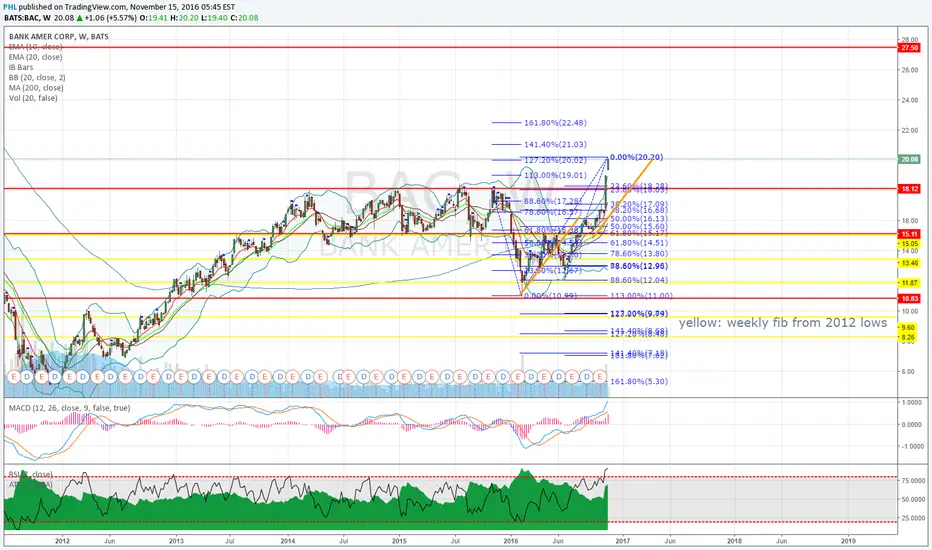Click the IB Bars indicator label
The width and height of the screenshot is (932, 550).
pos(21,67)
